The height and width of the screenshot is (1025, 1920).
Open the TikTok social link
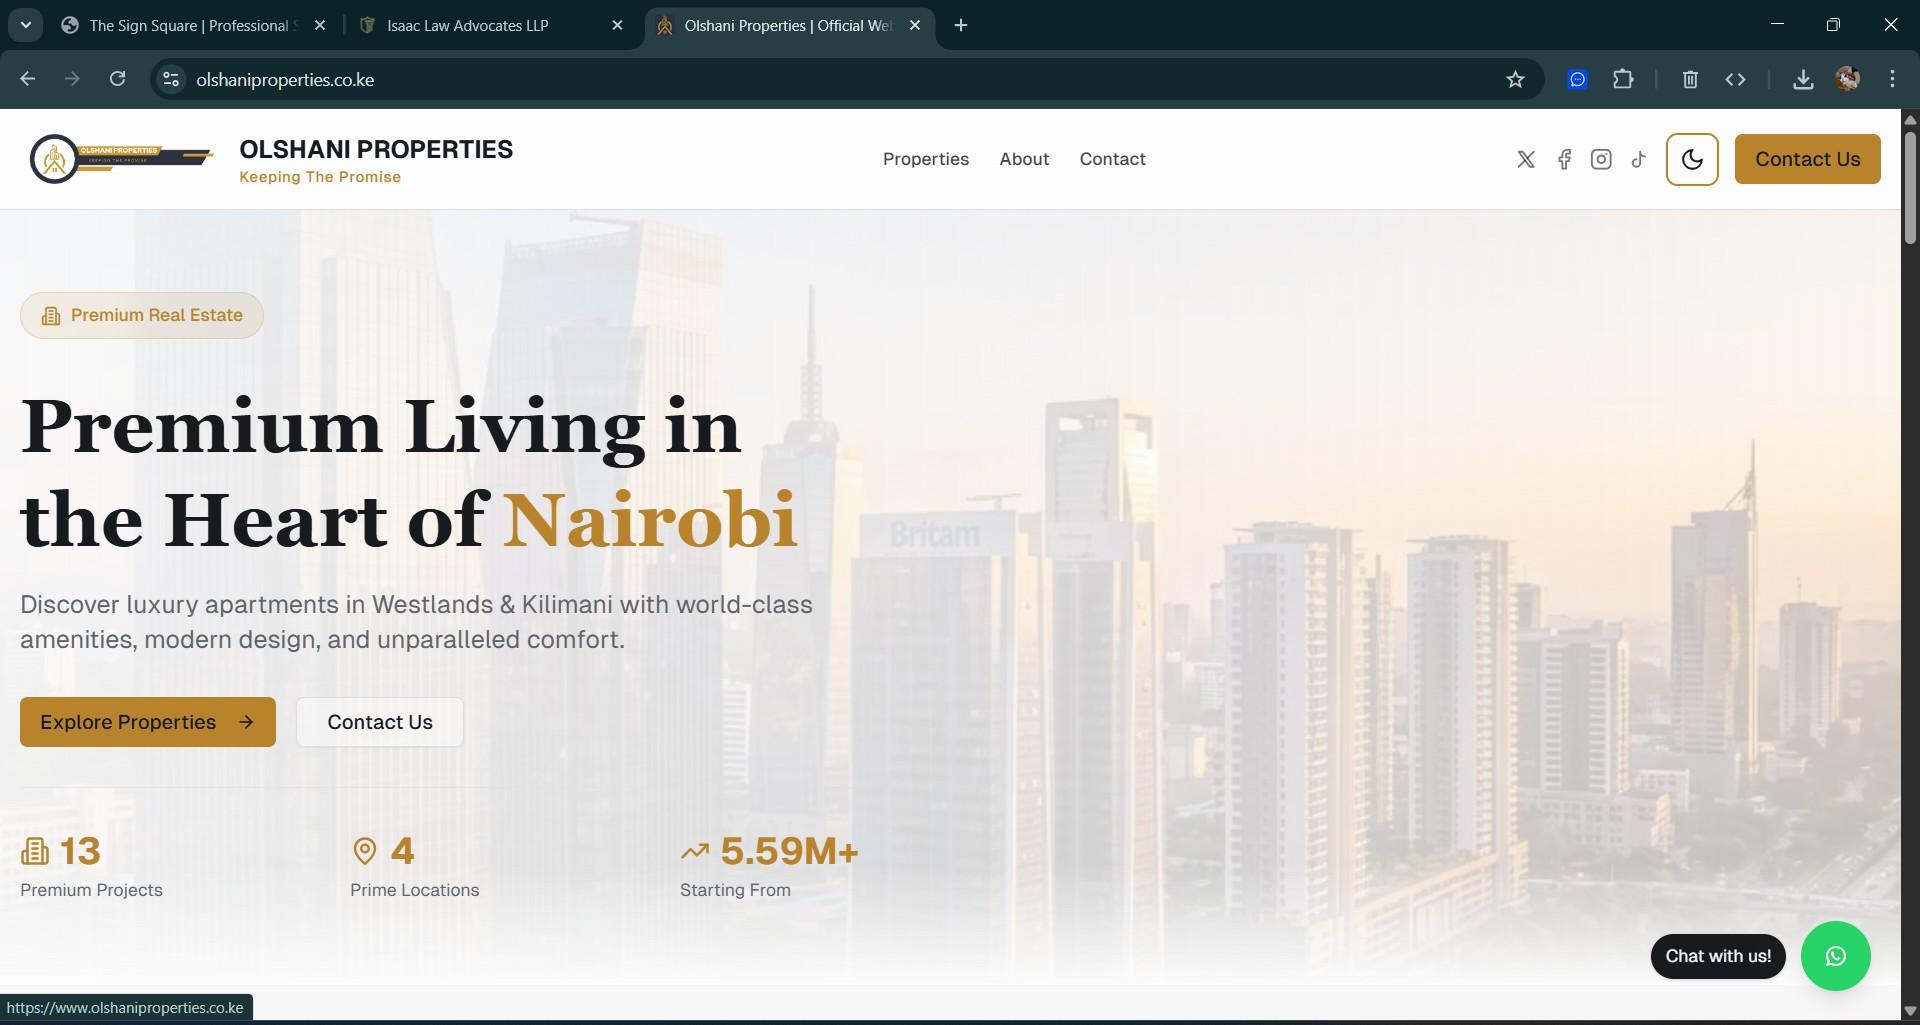pos(1638,159)
